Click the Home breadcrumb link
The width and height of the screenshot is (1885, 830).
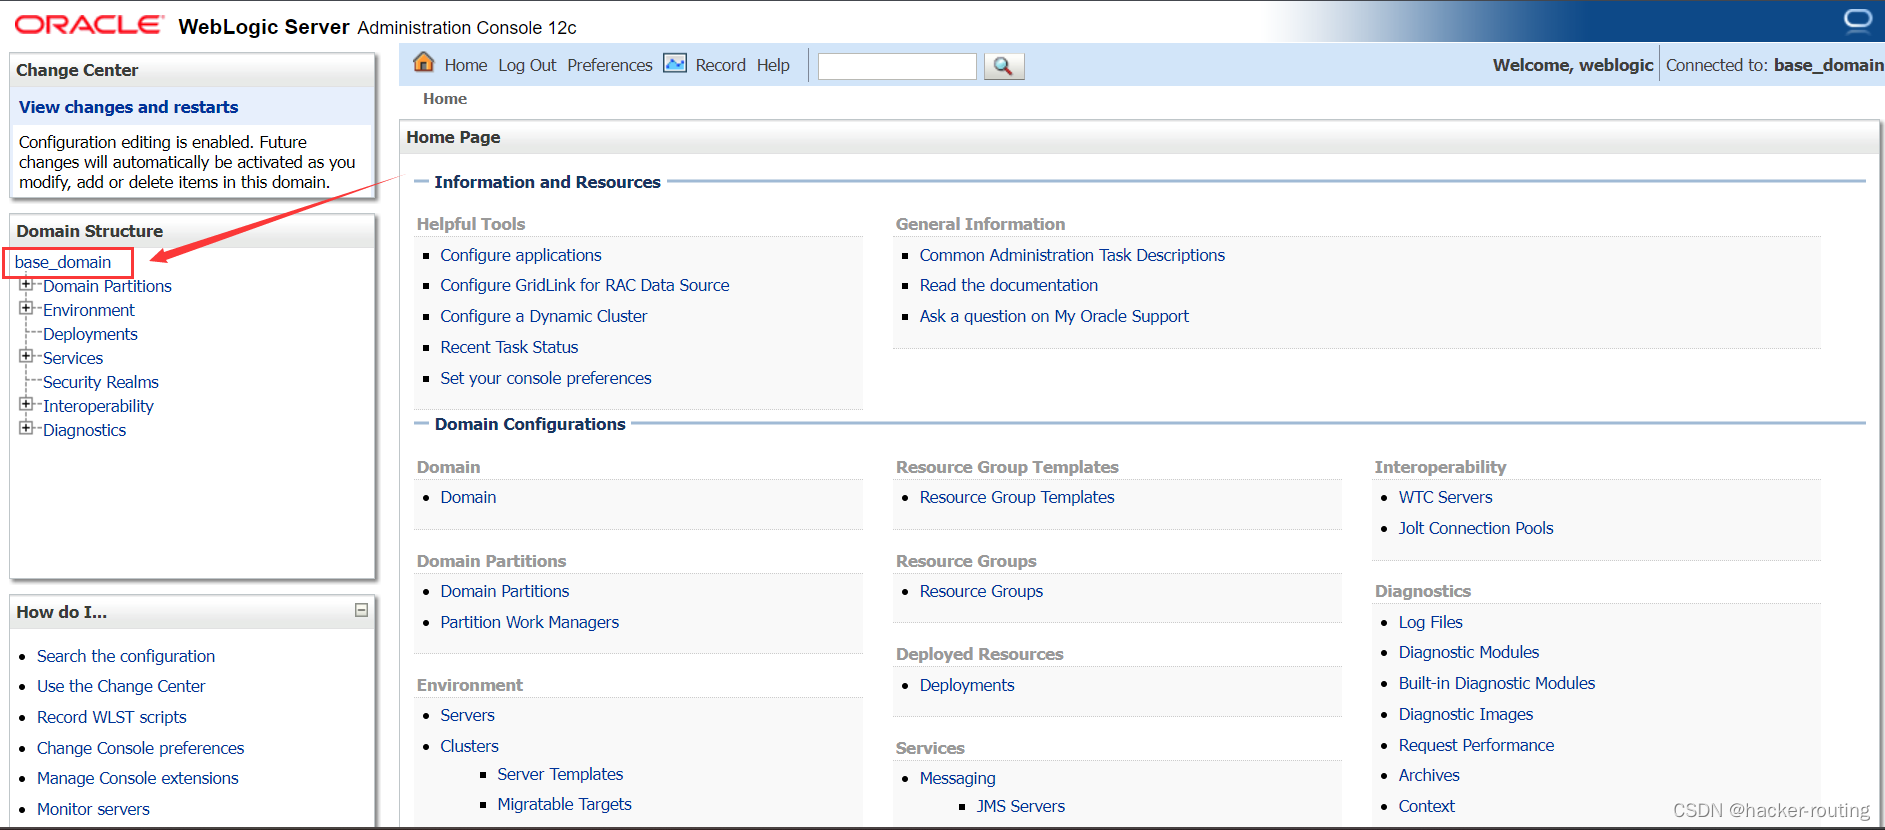[x=445, y=98]
